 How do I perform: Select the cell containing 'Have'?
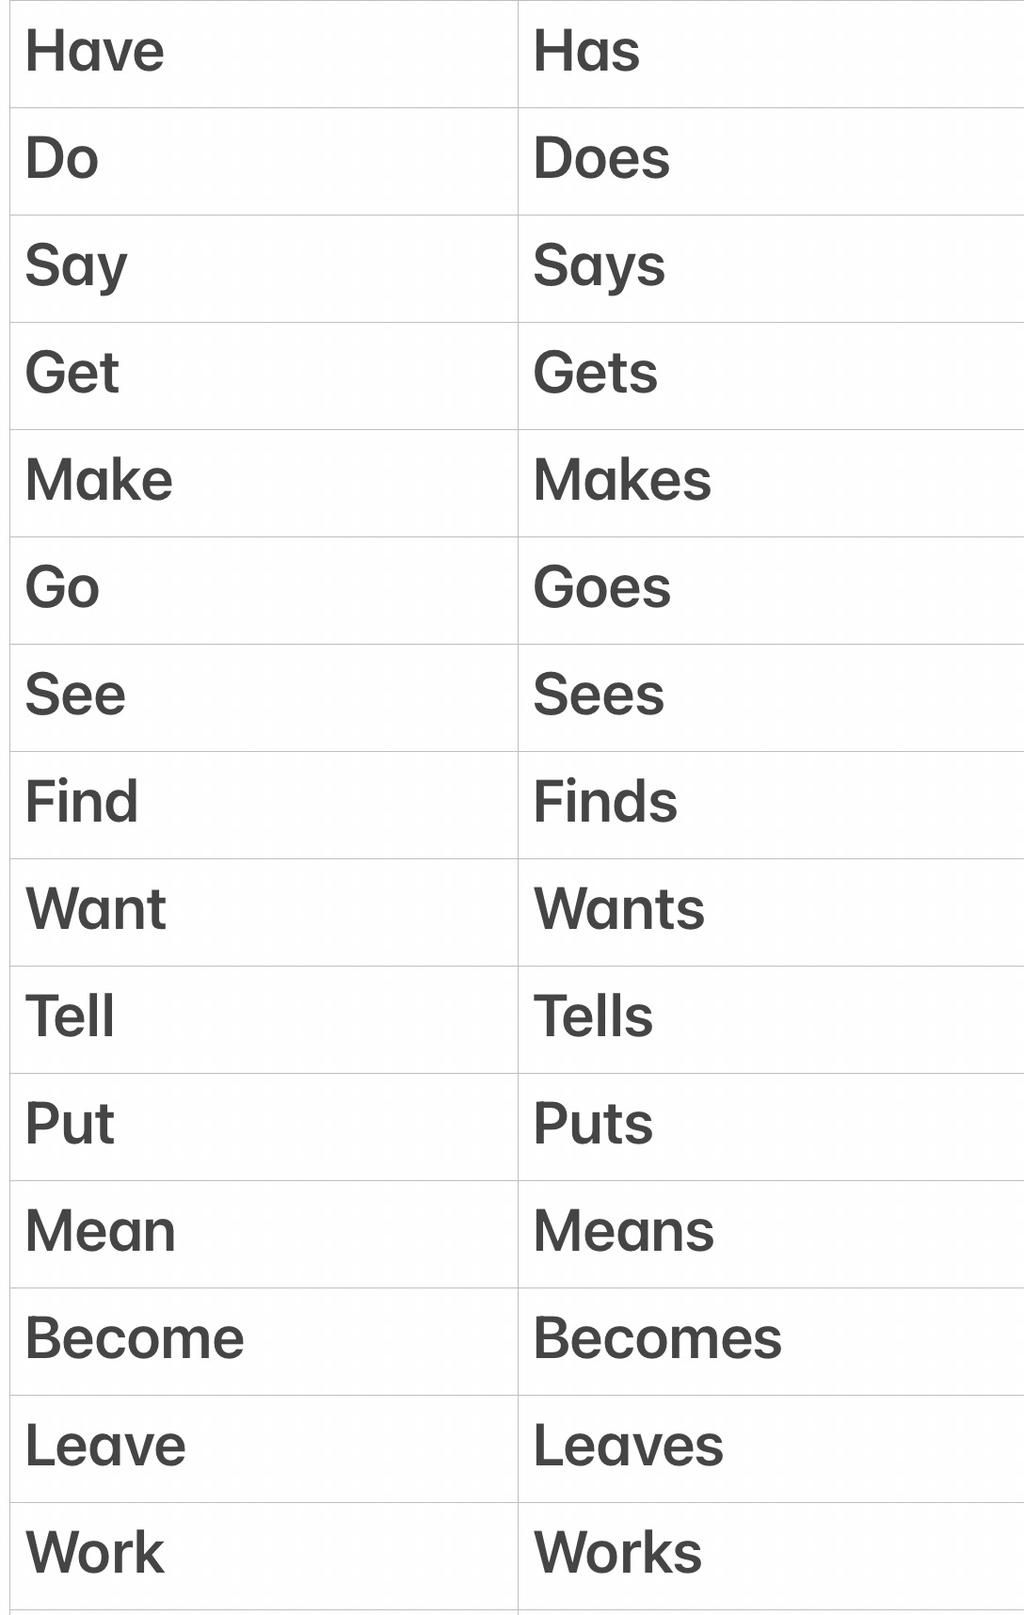(x=264, y=54)
